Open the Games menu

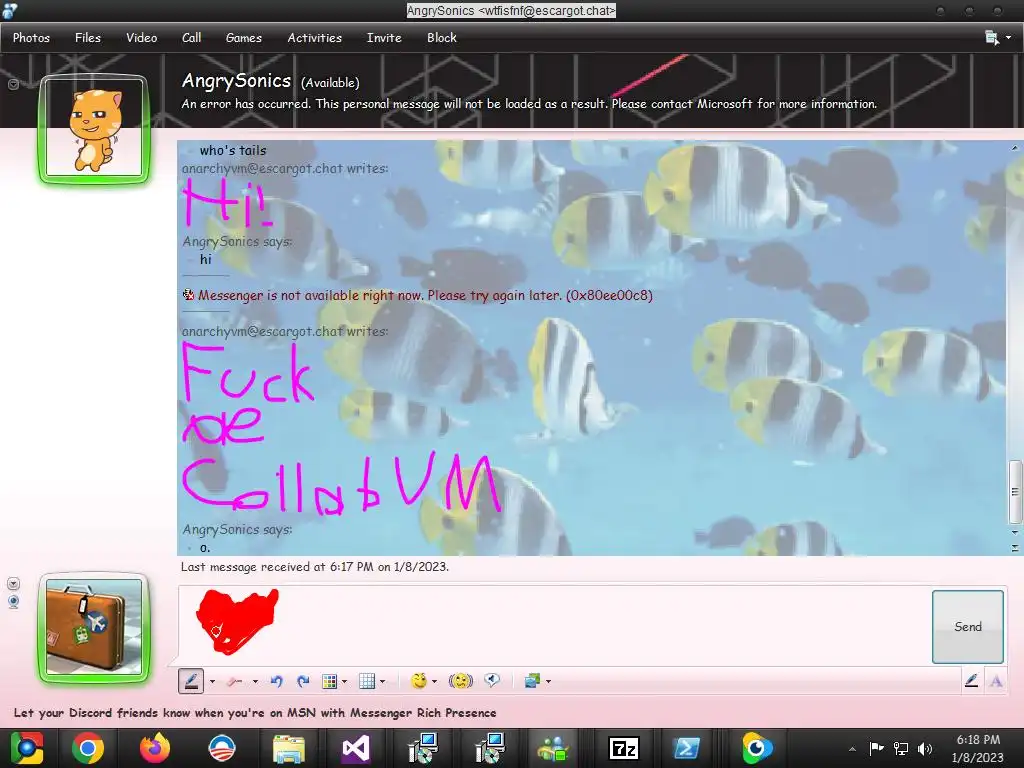click(244, 38)
